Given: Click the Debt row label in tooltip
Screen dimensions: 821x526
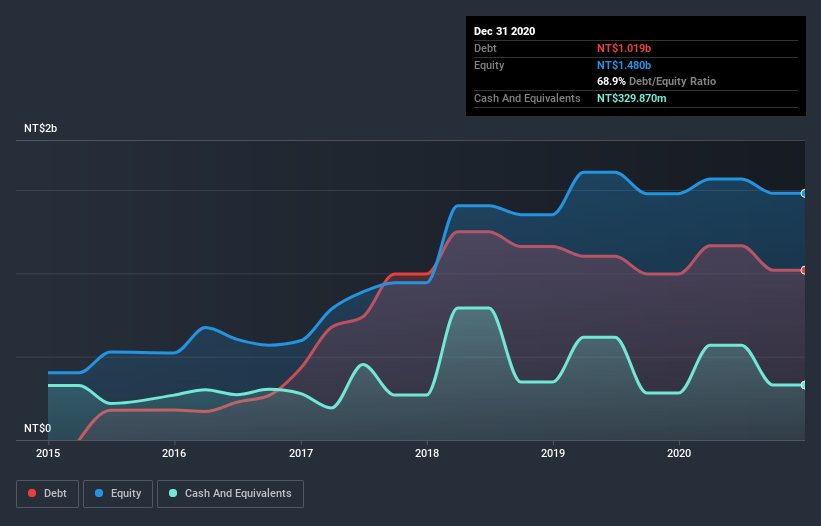Looking at the screenshot, I should (x=485, y=49).
